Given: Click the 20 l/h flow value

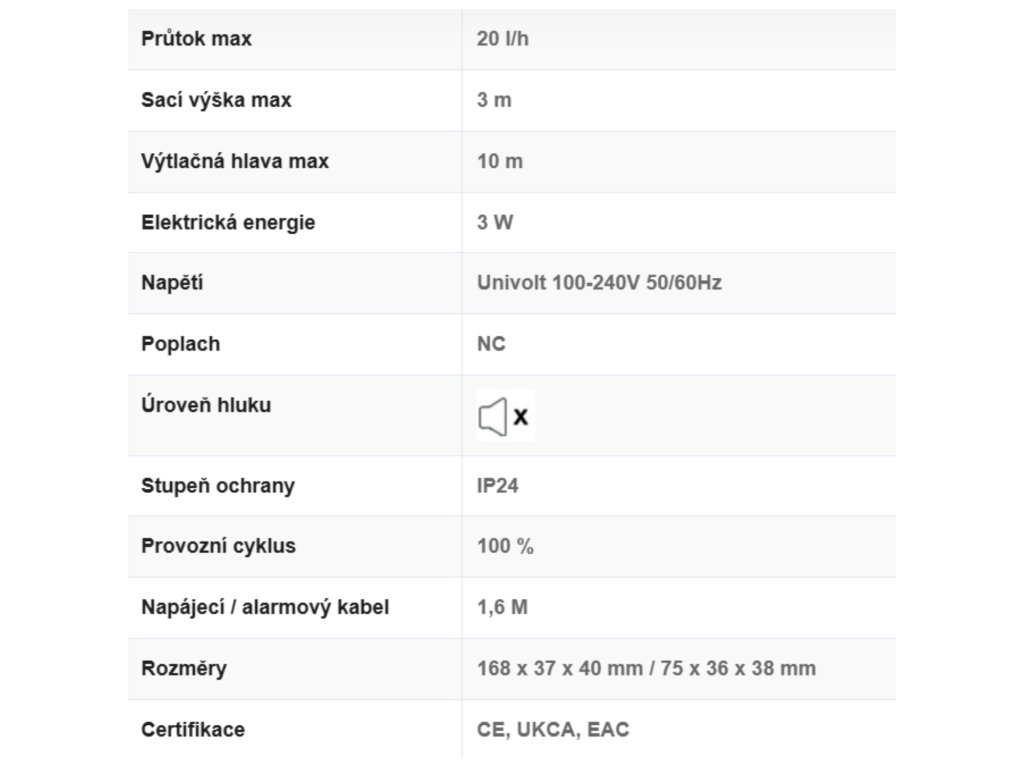Looking at the screenshot, I should click(x=502, y=39).
